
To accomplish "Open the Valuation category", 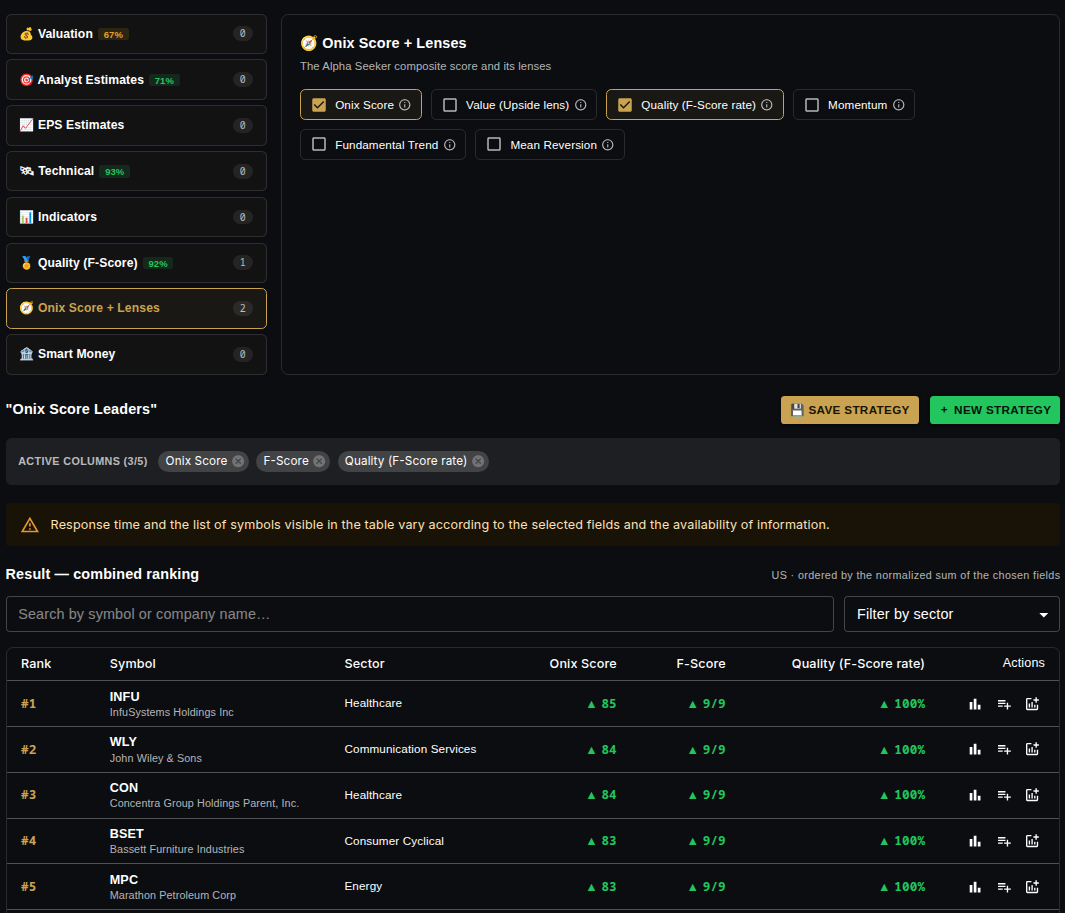I will point(137,34).
